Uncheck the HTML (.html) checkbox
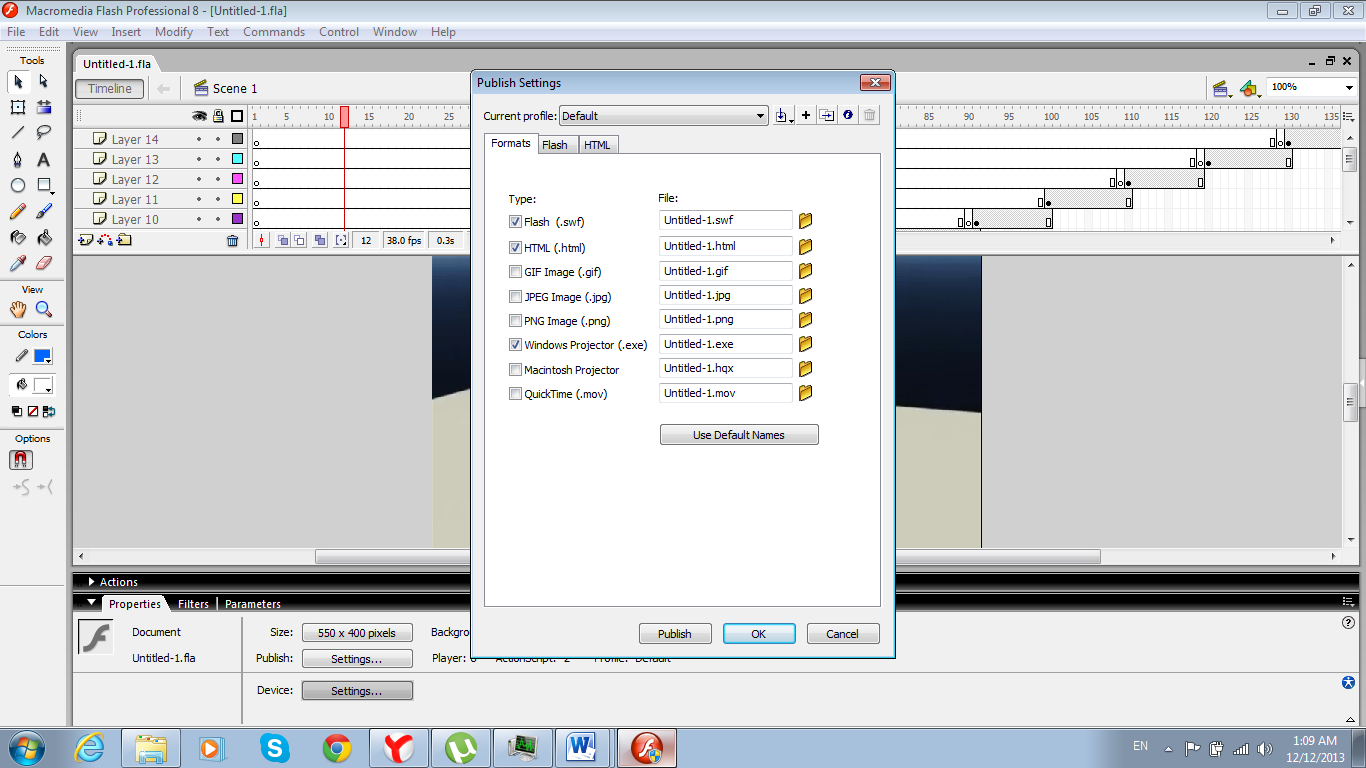Image resolution: width=1366 pixels, height=768 pixels. pos(515,247)
